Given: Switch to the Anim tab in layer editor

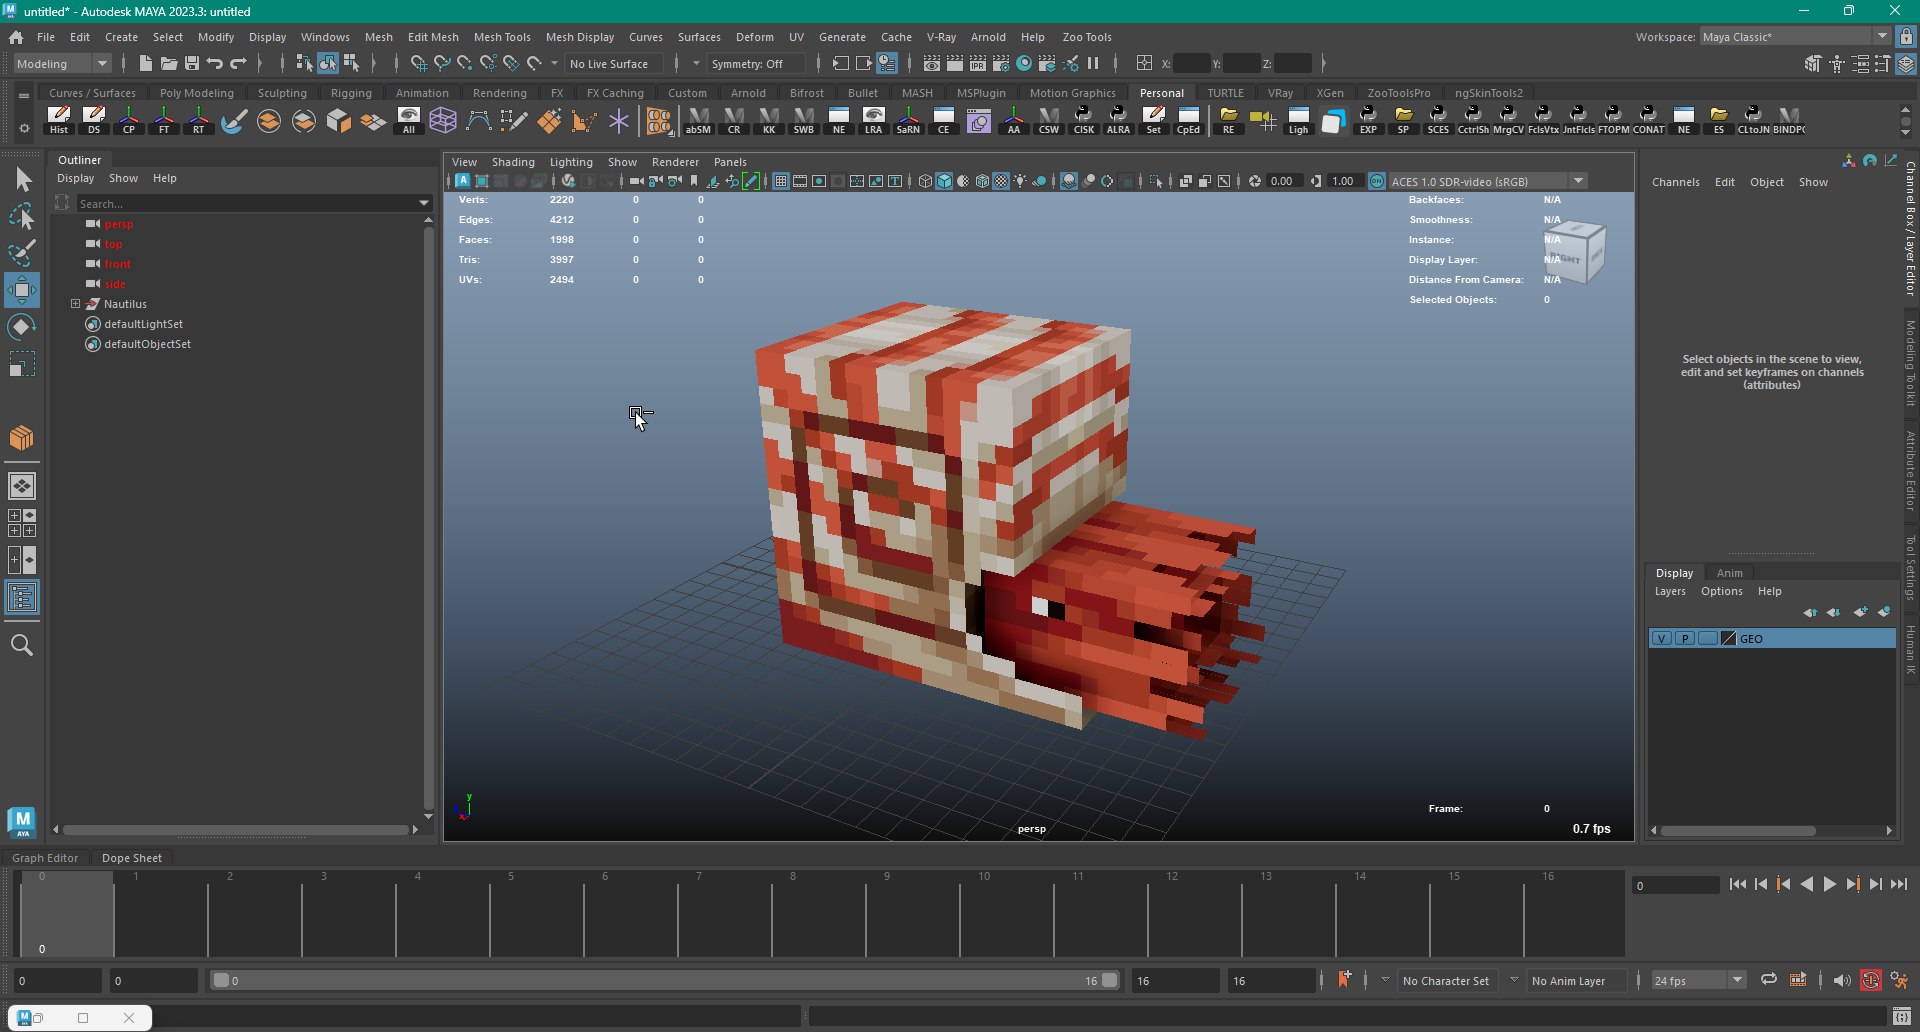Looking at the screenshot, I should pos(1729,573).
